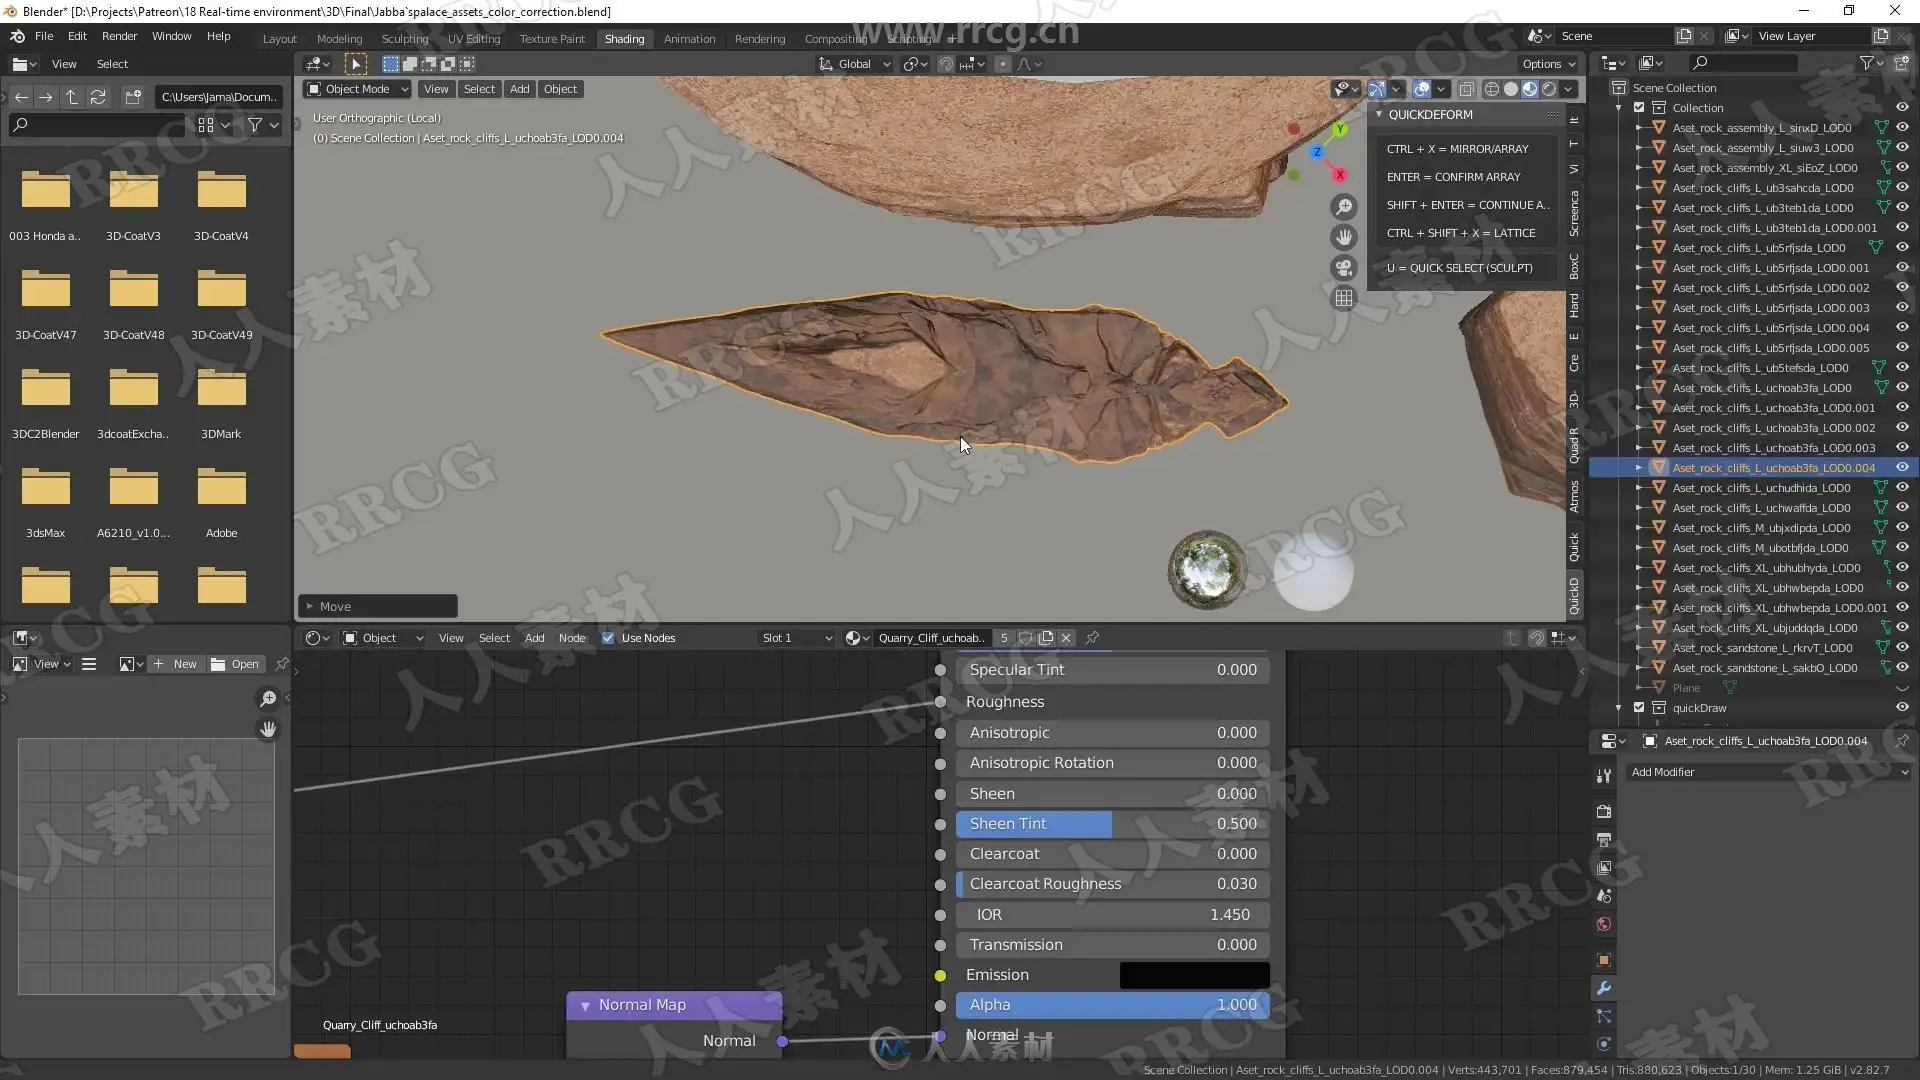Hide Aset_rock_cliffs_L_uchudhida_LOD0 with eye icon
This screenshot has height=1080, width=1920.
click(x=1902, y=488)
